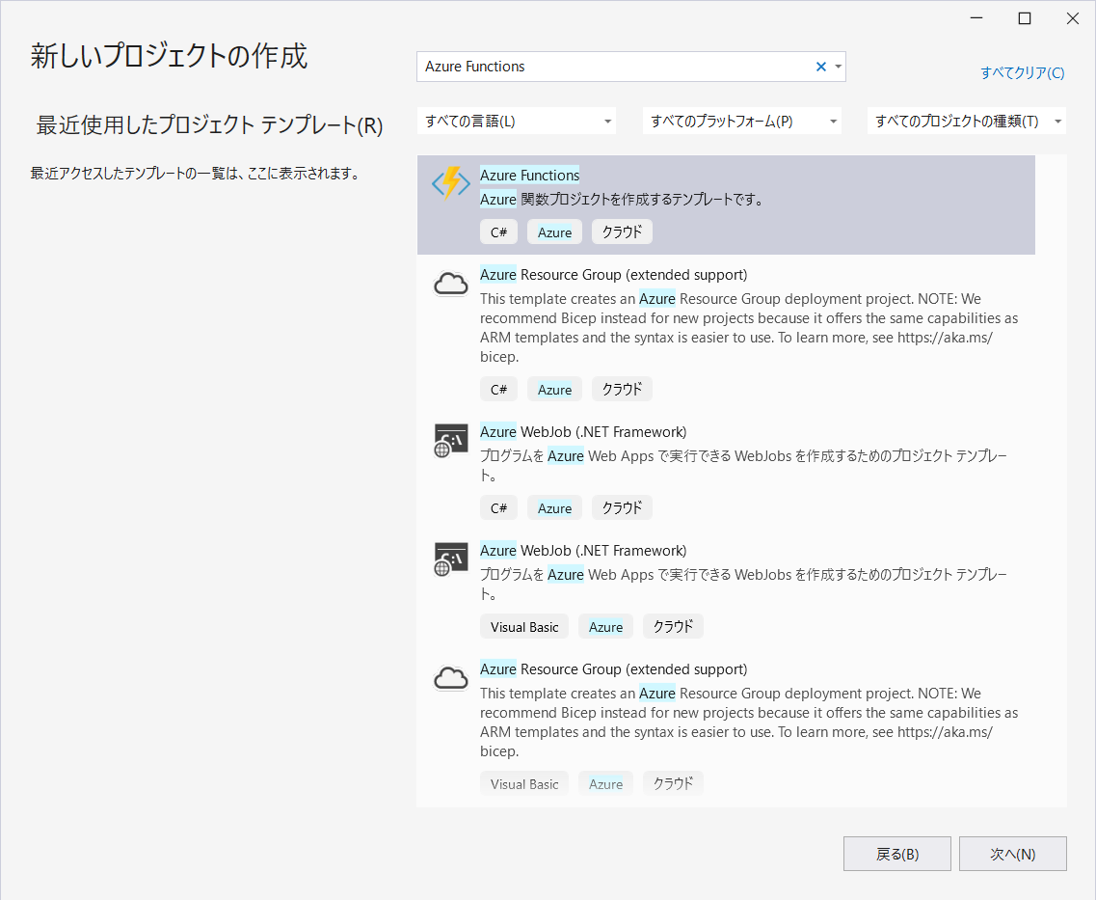This screenshot has height=900, width=1096.
Task: Open the search history dropdown arrow
Action: pos(838,66)
